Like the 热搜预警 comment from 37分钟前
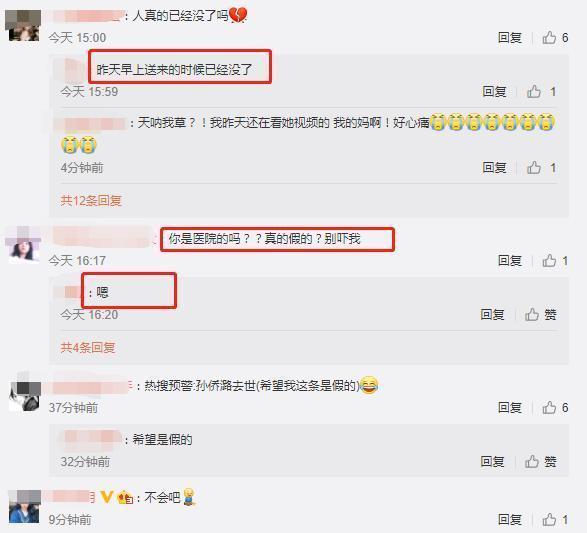The image size is (587, 533). click(555, 407)
